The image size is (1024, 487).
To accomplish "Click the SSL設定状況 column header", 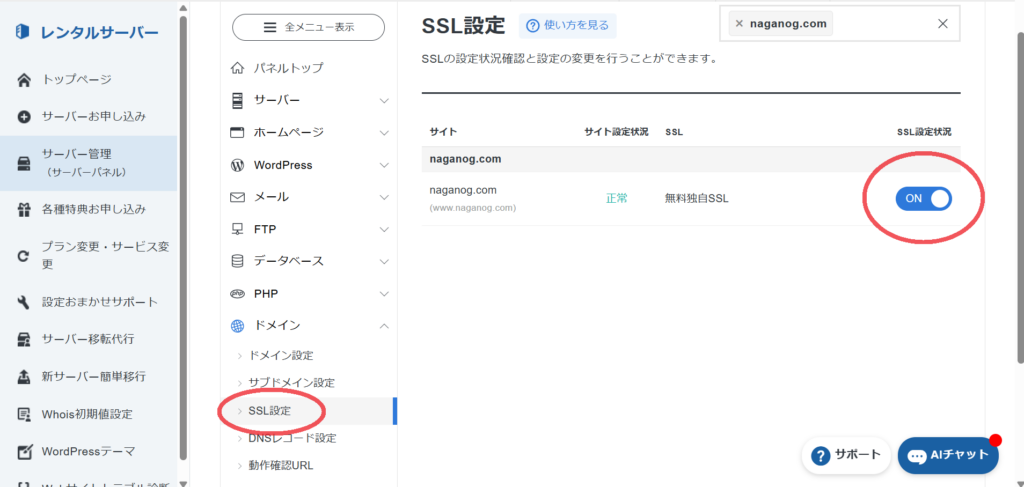I will pyautogui.click(x=924, y=132).
